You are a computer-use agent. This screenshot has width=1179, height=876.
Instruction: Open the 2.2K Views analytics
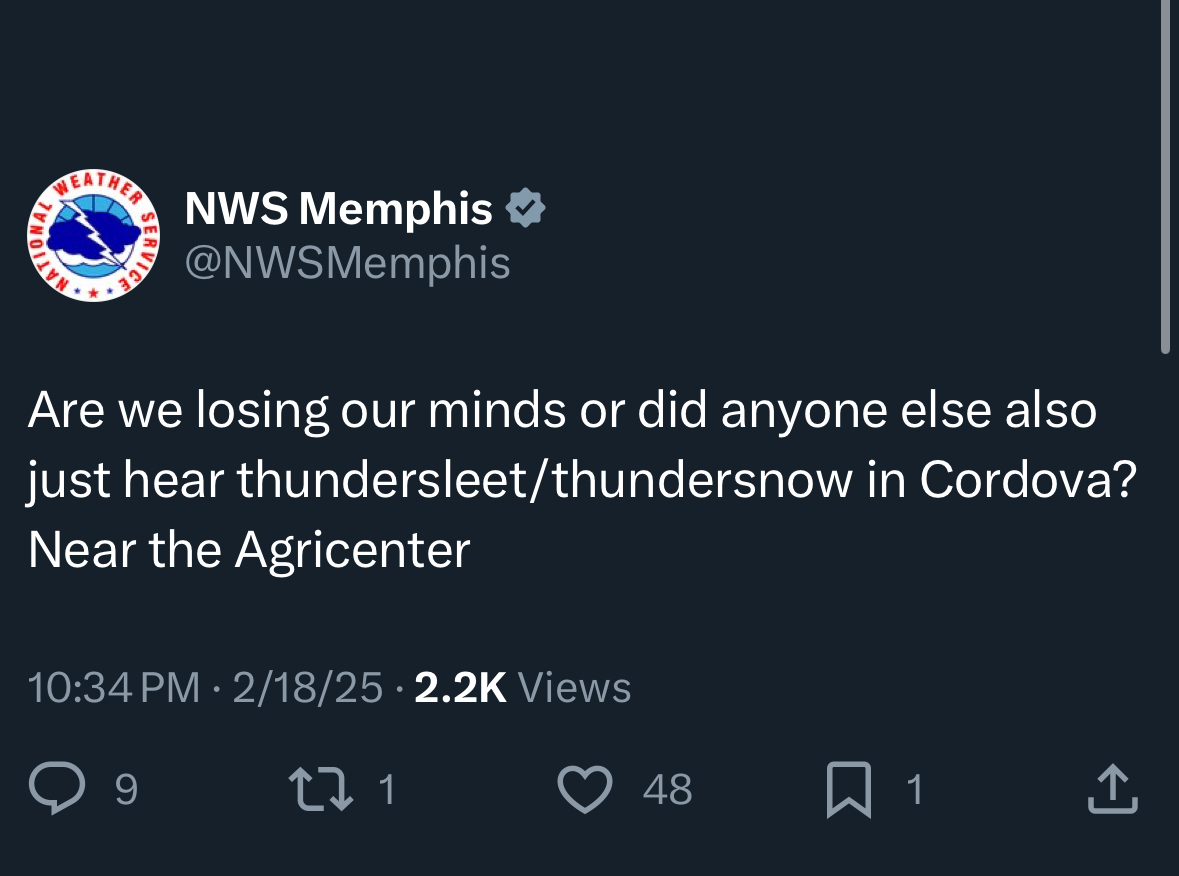coord(522,687)
